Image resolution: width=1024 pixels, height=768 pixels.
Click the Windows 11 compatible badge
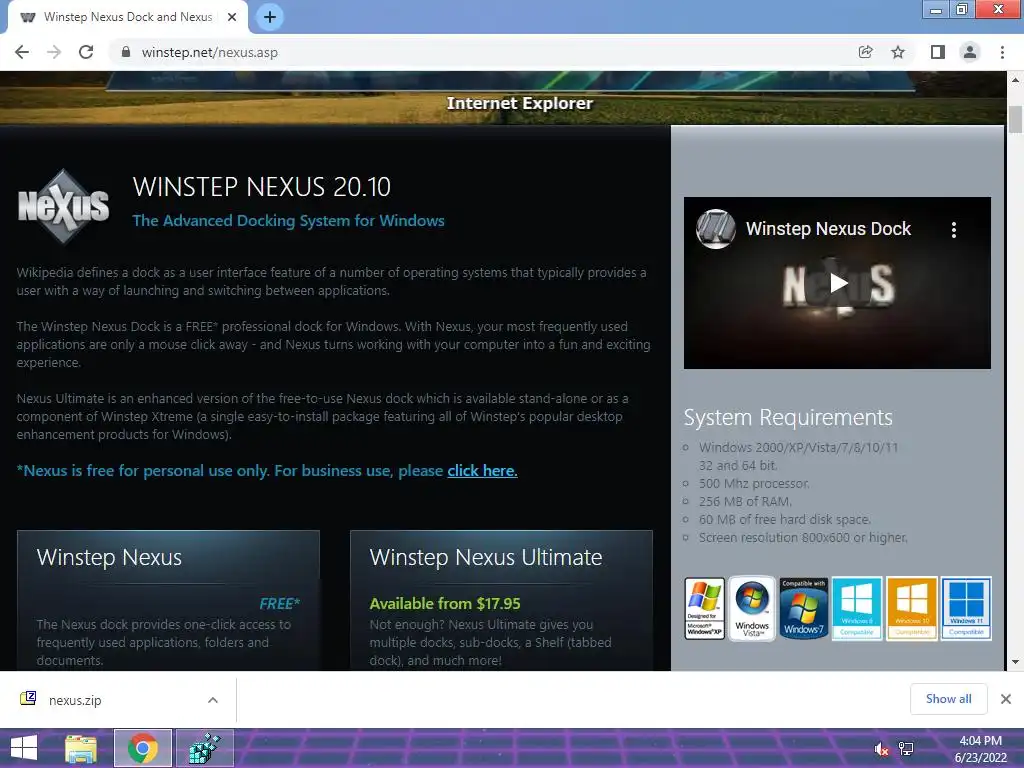tap(967, 608)
